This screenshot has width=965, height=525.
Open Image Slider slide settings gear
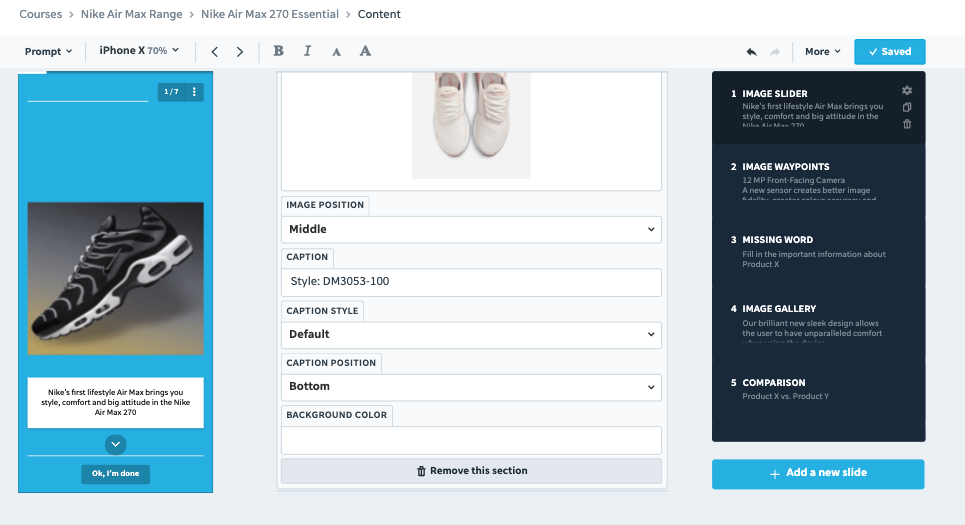pyautogui.click(x=907, y=90)
